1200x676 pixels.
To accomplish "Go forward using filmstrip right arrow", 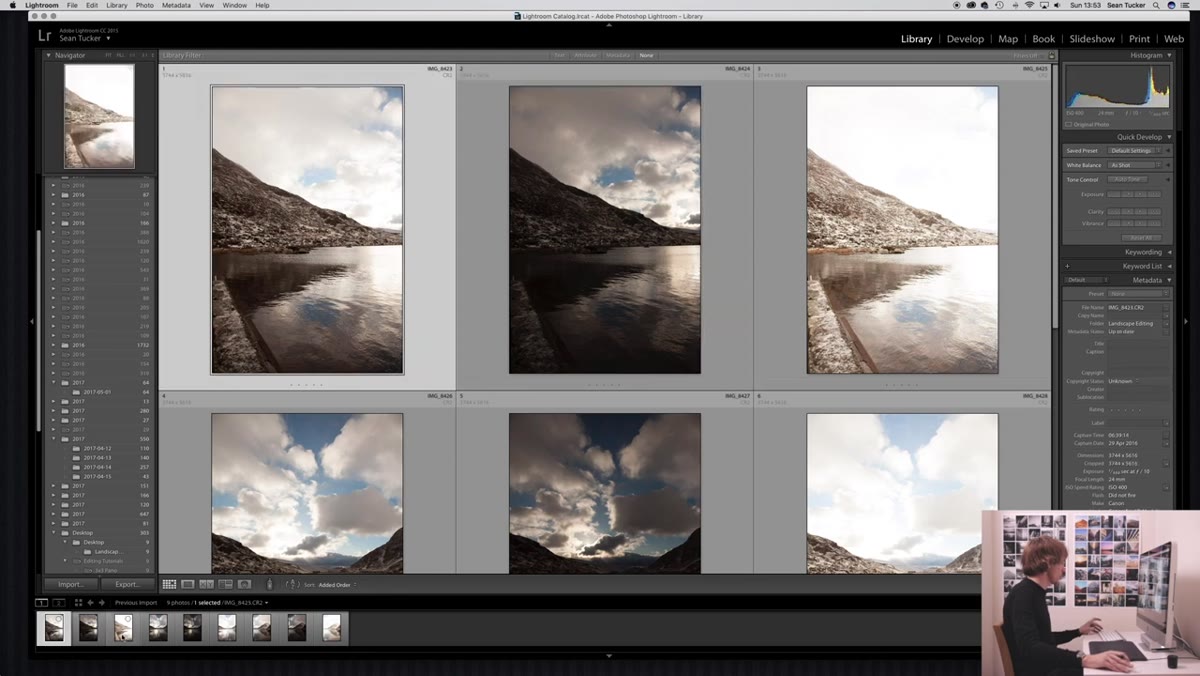I will click(x=100, y=603).
